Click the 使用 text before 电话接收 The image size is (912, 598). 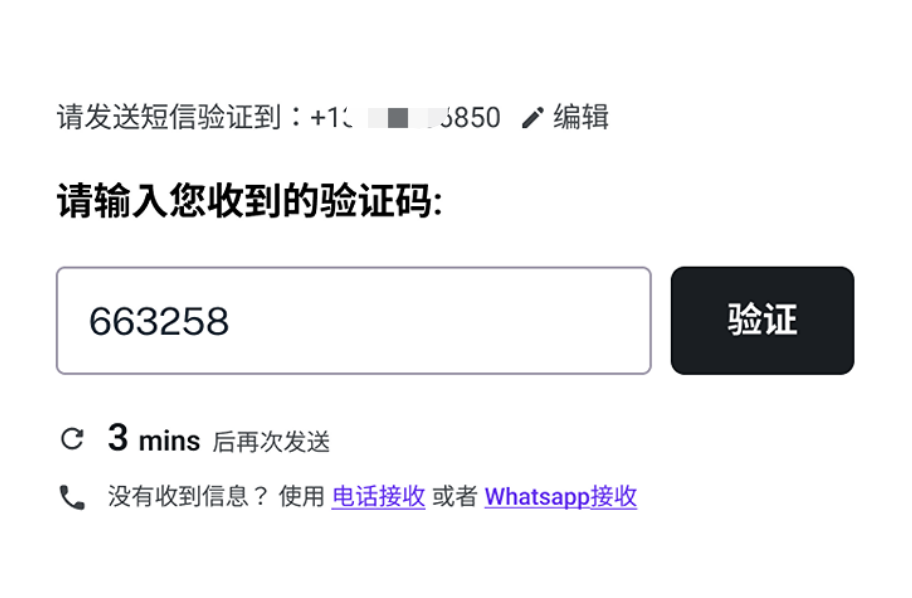[x=302, y=497]
